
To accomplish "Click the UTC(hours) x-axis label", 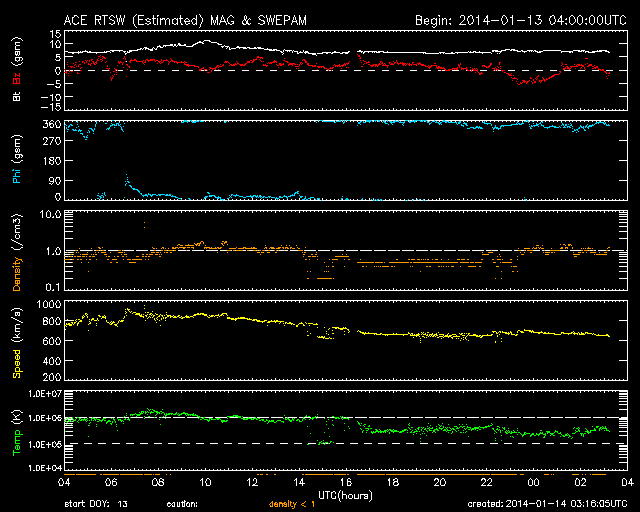I will pyautogui.click(x=345, y=494).
